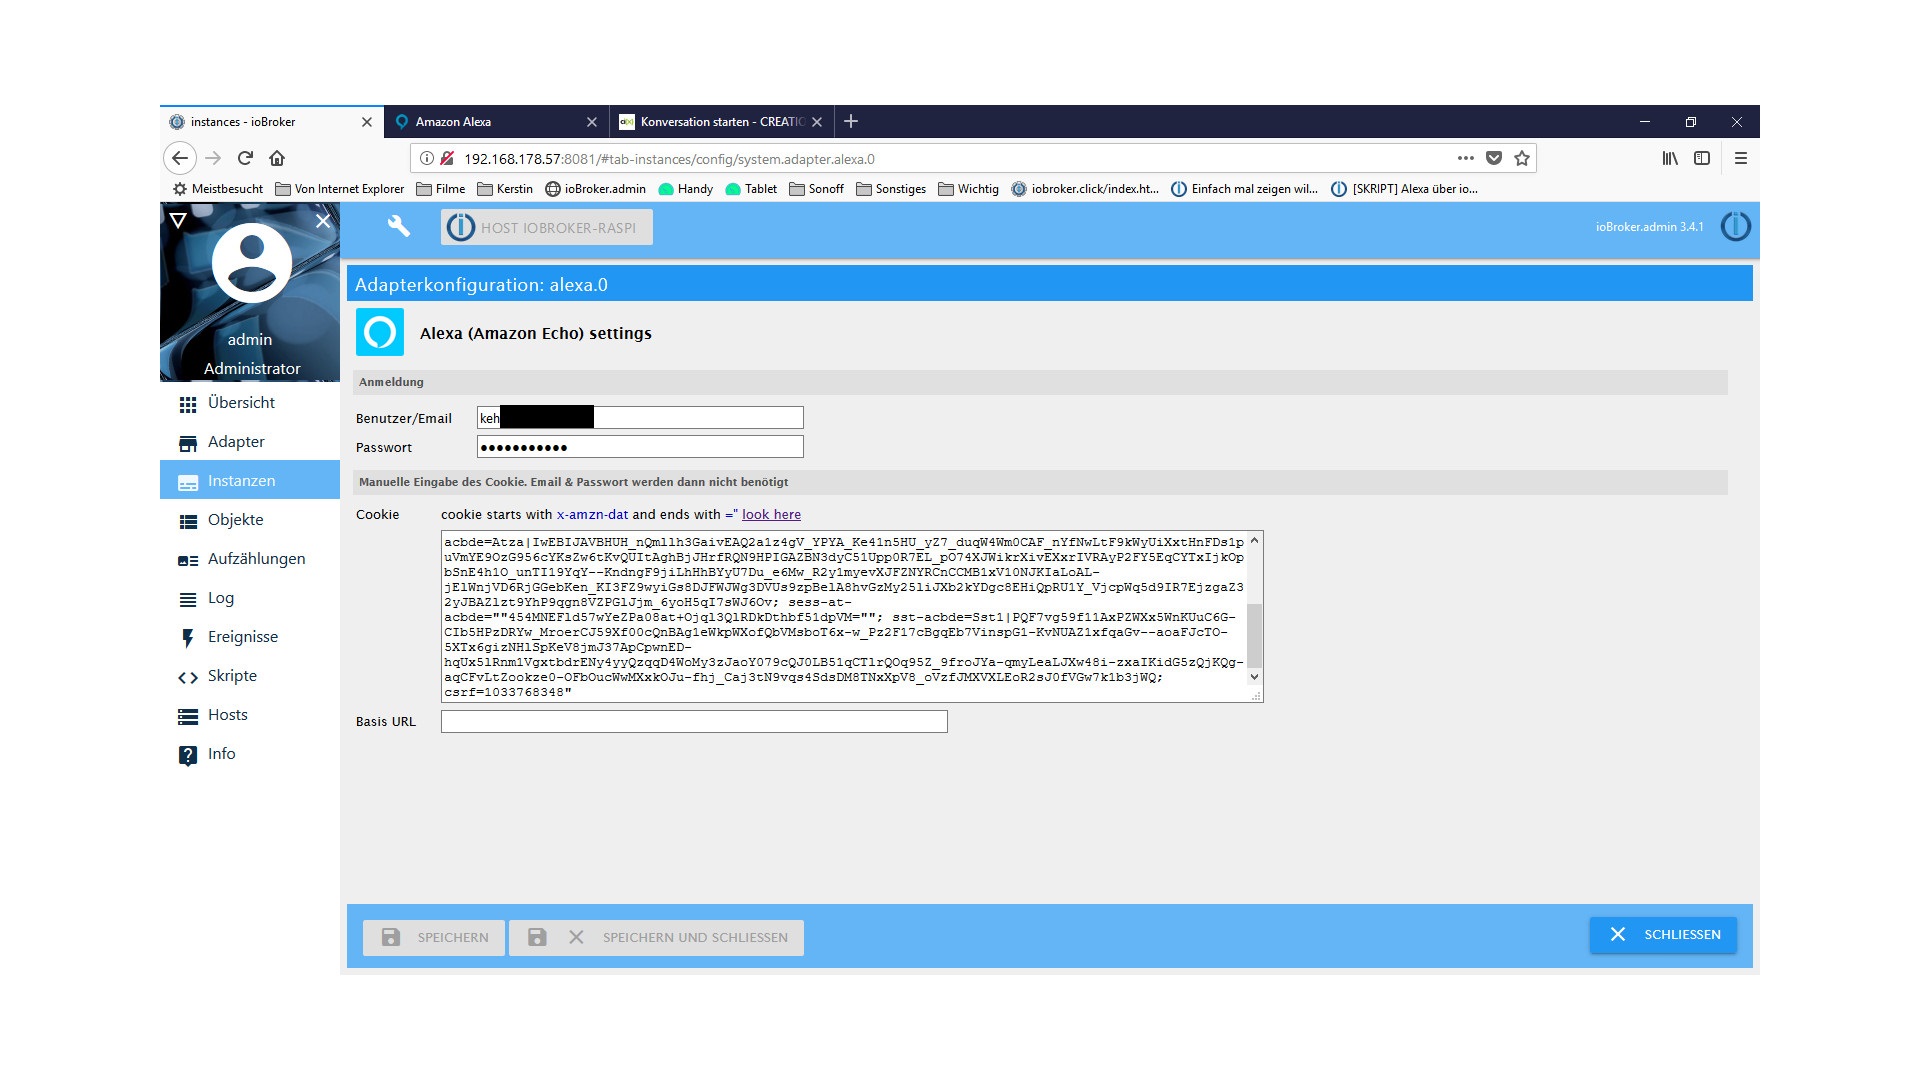Image resolution: width=1920 pixels, height=1080 pixels.
Task: Open page actions three-dots menu
Action: pos(1466,158)
